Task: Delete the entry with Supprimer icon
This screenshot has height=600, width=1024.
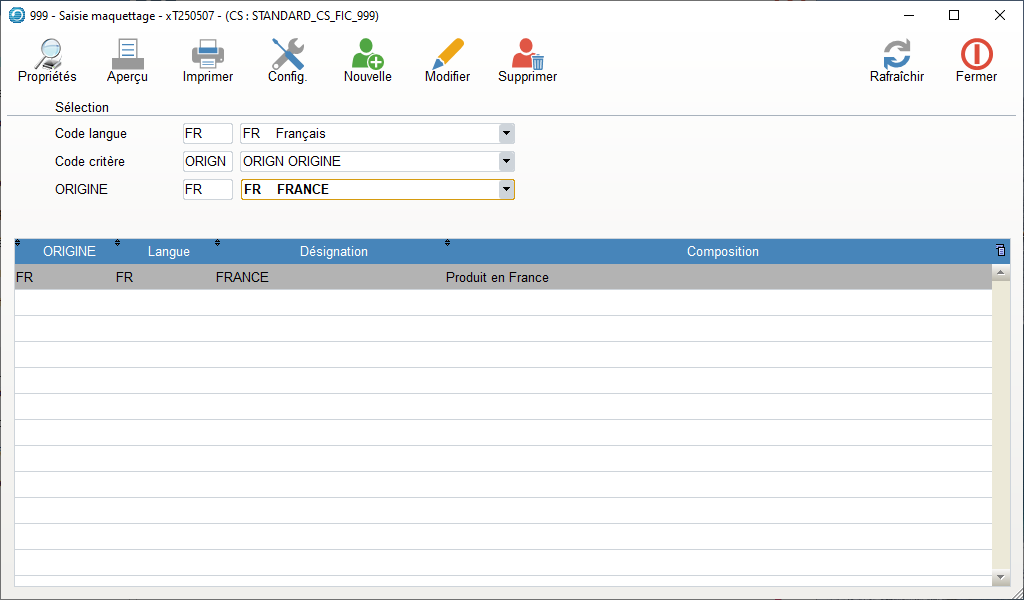Action: coord(527,55)
